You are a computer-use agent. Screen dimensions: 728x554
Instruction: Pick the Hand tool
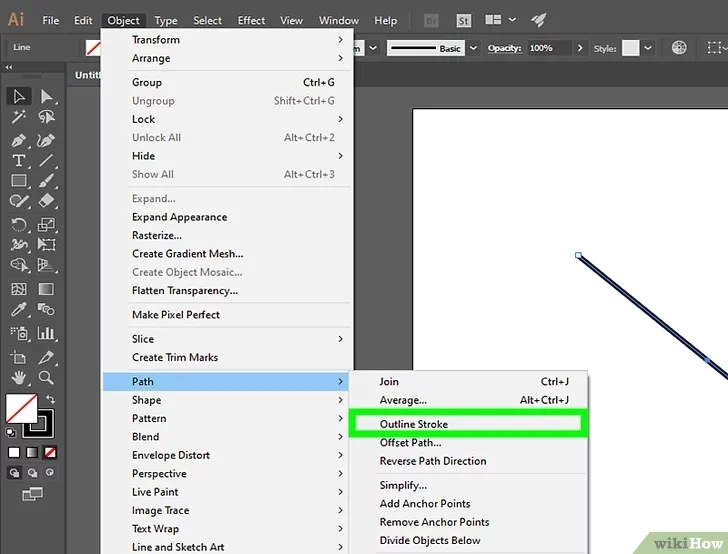[19, 378]
